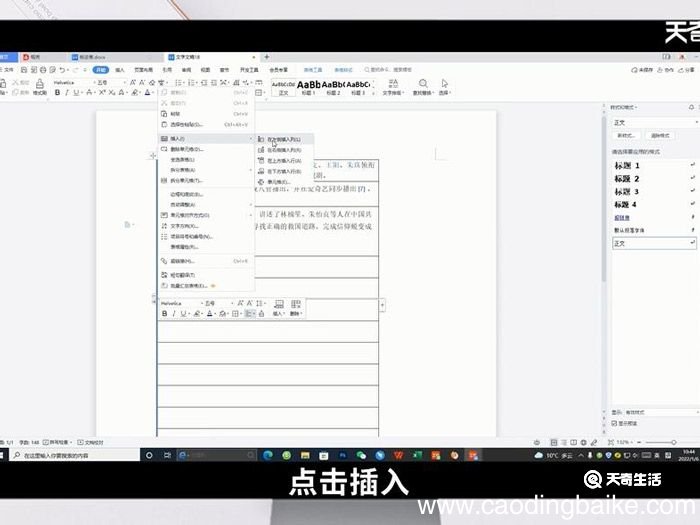This screenshot has height=525, width=700.
Task: Click the Undo arrow in quick access toolbar
Action: (x=62, y=70)
